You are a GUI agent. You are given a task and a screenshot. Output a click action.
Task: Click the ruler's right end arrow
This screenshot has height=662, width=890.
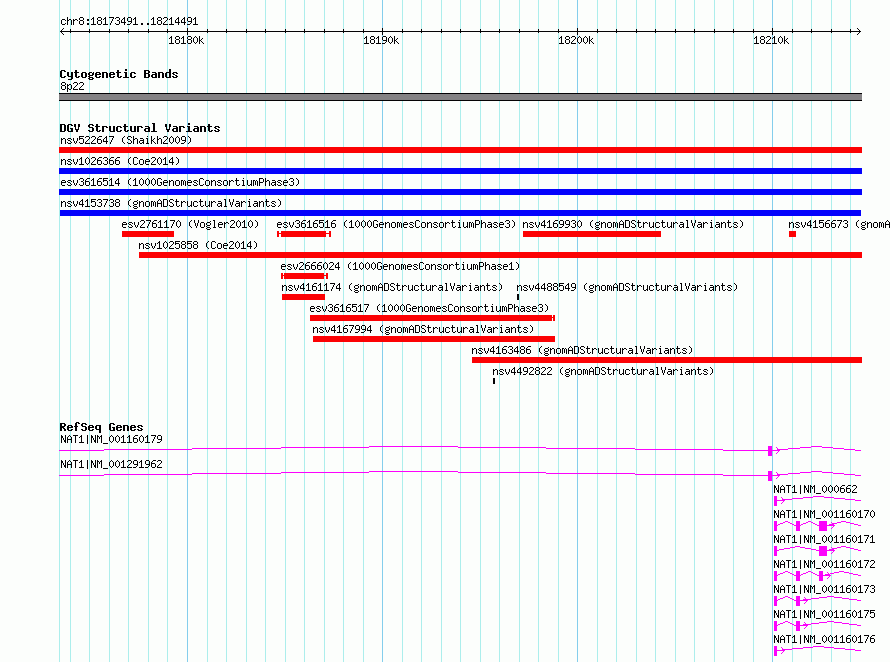pos(858,31)
